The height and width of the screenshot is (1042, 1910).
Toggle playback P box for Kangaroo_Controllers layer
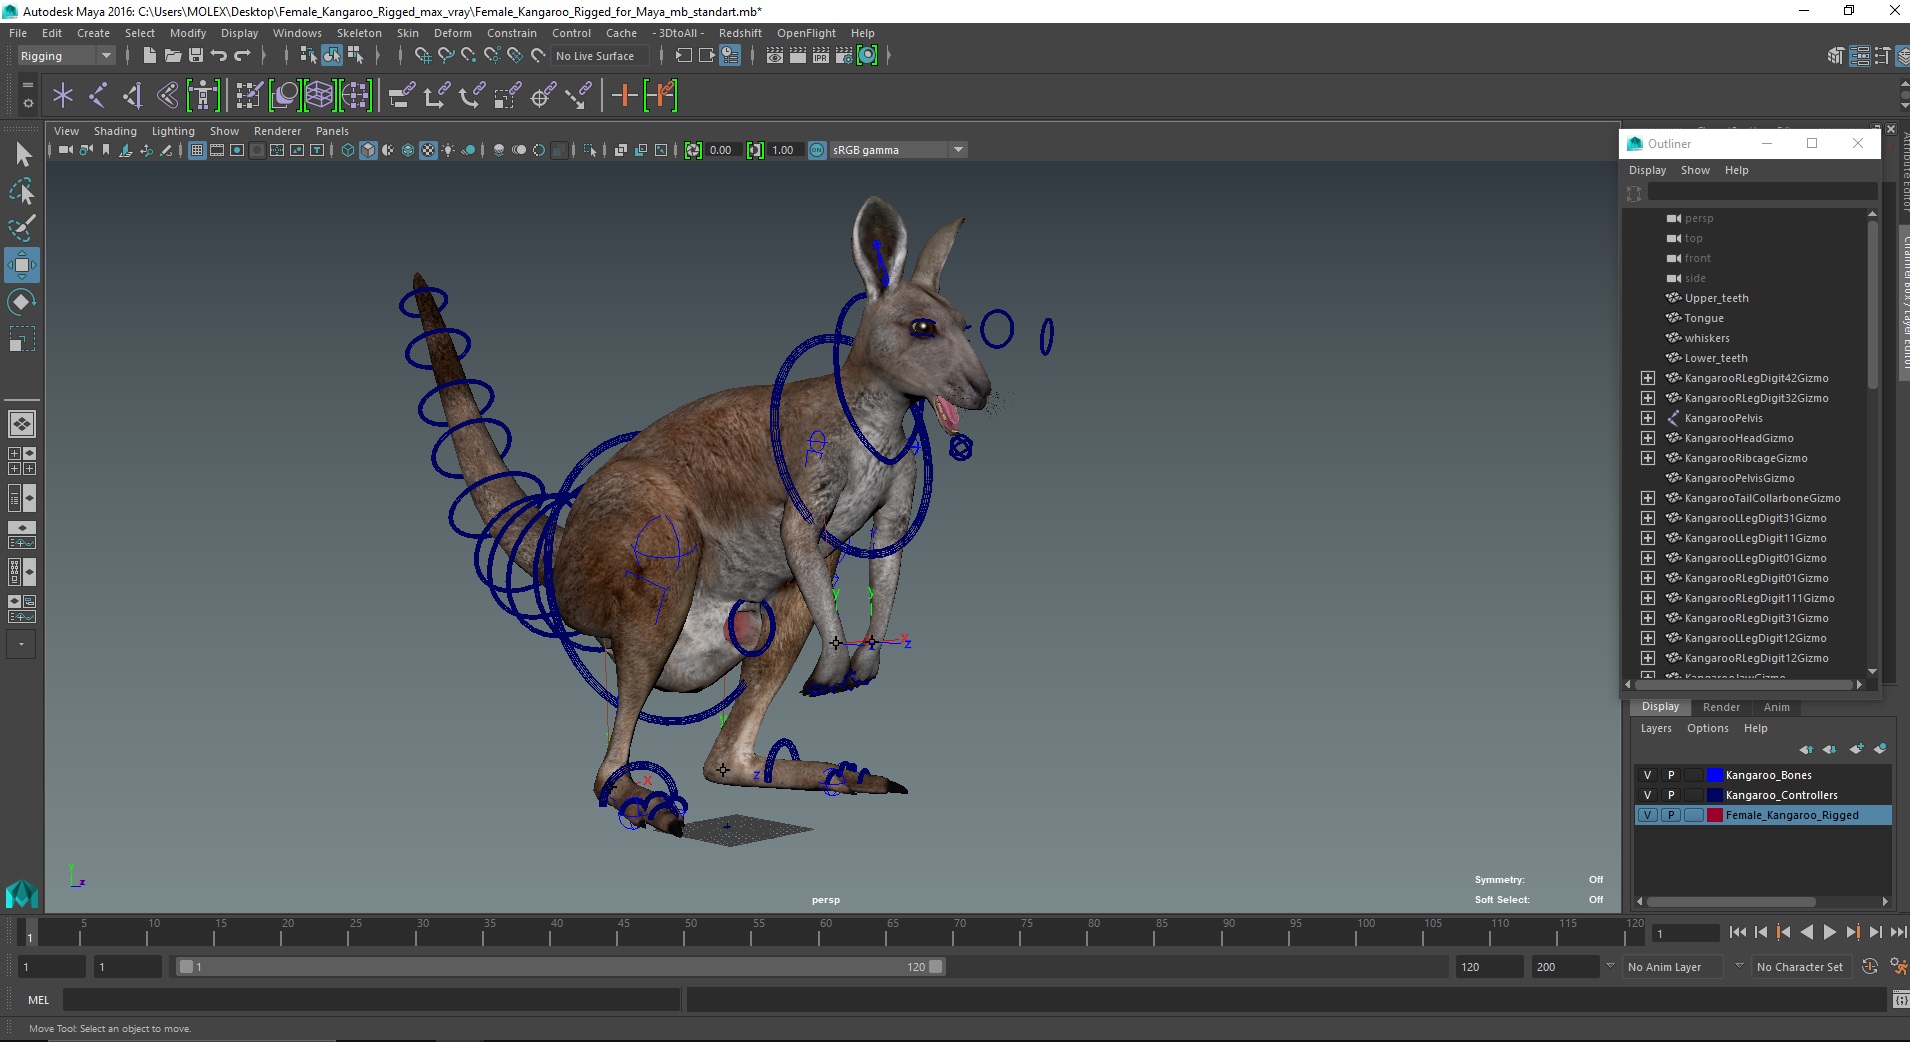click(1670, 795)
